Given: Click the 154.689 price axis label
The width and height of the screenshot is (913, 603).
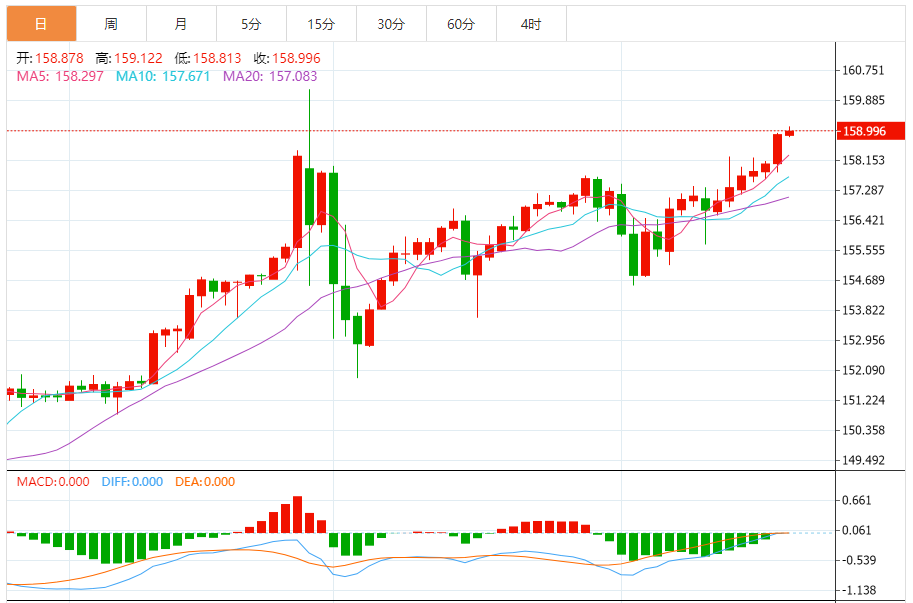Looking at the screenshot, I should [x=863, y=281].
